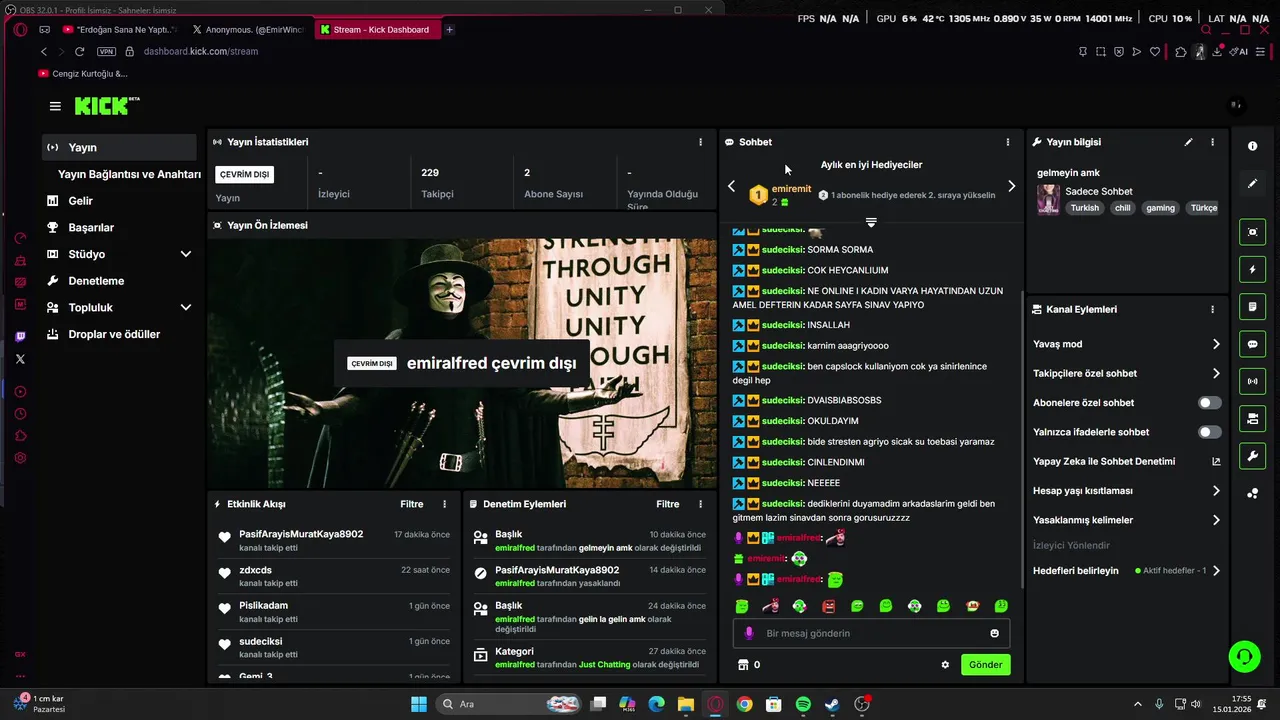Open the emoji picker in message box
1280x720 pixels.
pos(994,633)
